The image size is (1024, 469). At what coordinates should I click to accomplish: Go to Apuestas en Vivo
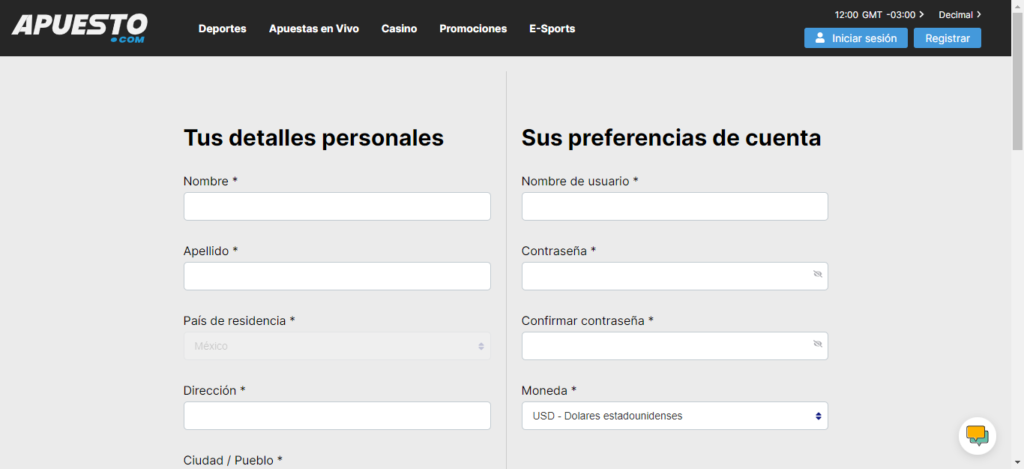coord(313,29)
